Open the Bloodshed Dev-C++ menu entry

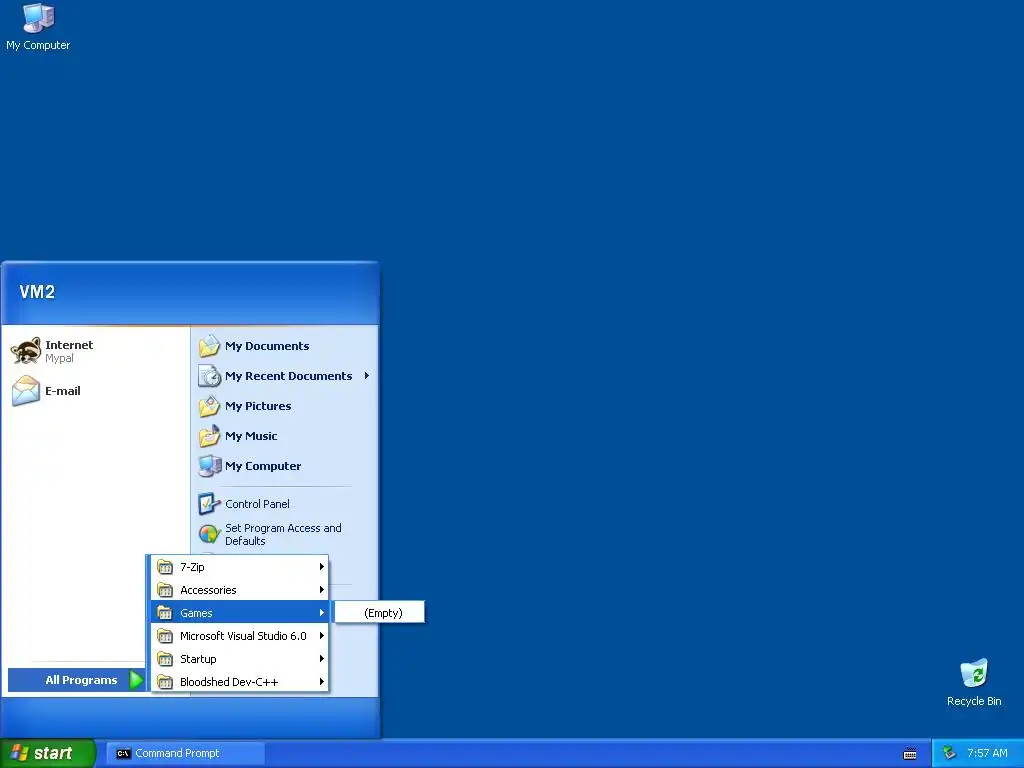239,682
